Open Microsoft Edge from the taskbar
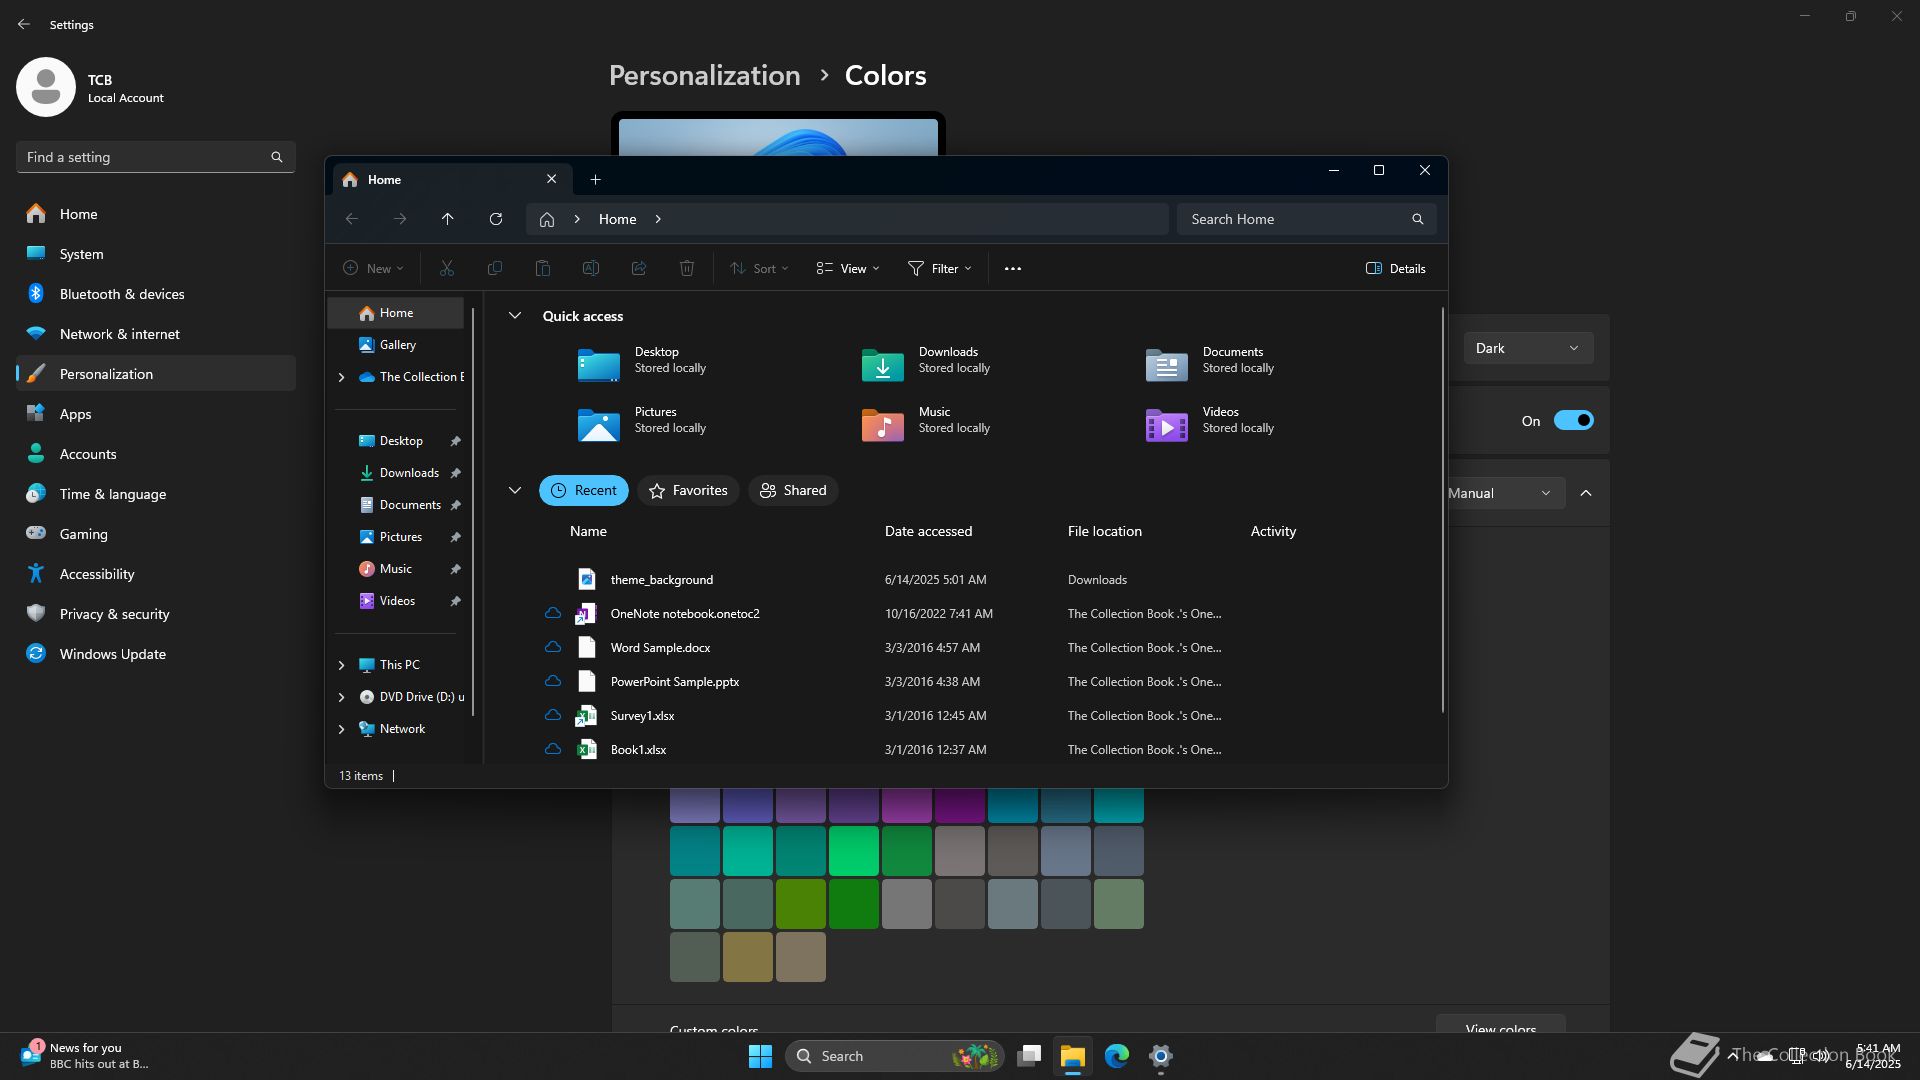1920x1080 pixels. coord(1116,1056)
